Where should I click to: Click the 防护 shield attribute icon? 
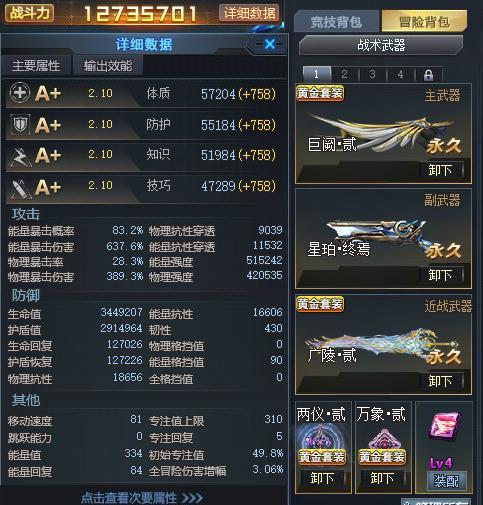[20, 125]
